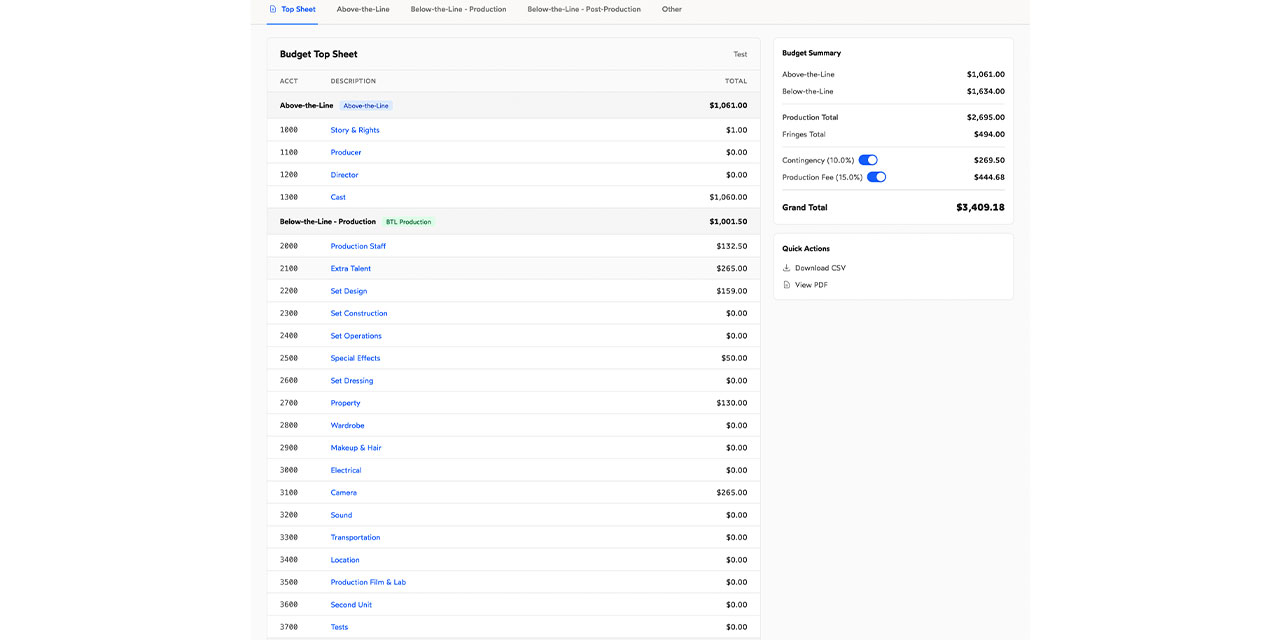Select the Below-the-Line - Post-Production tab
This screenshot has height=640, width=1280.
click(584, 9)
